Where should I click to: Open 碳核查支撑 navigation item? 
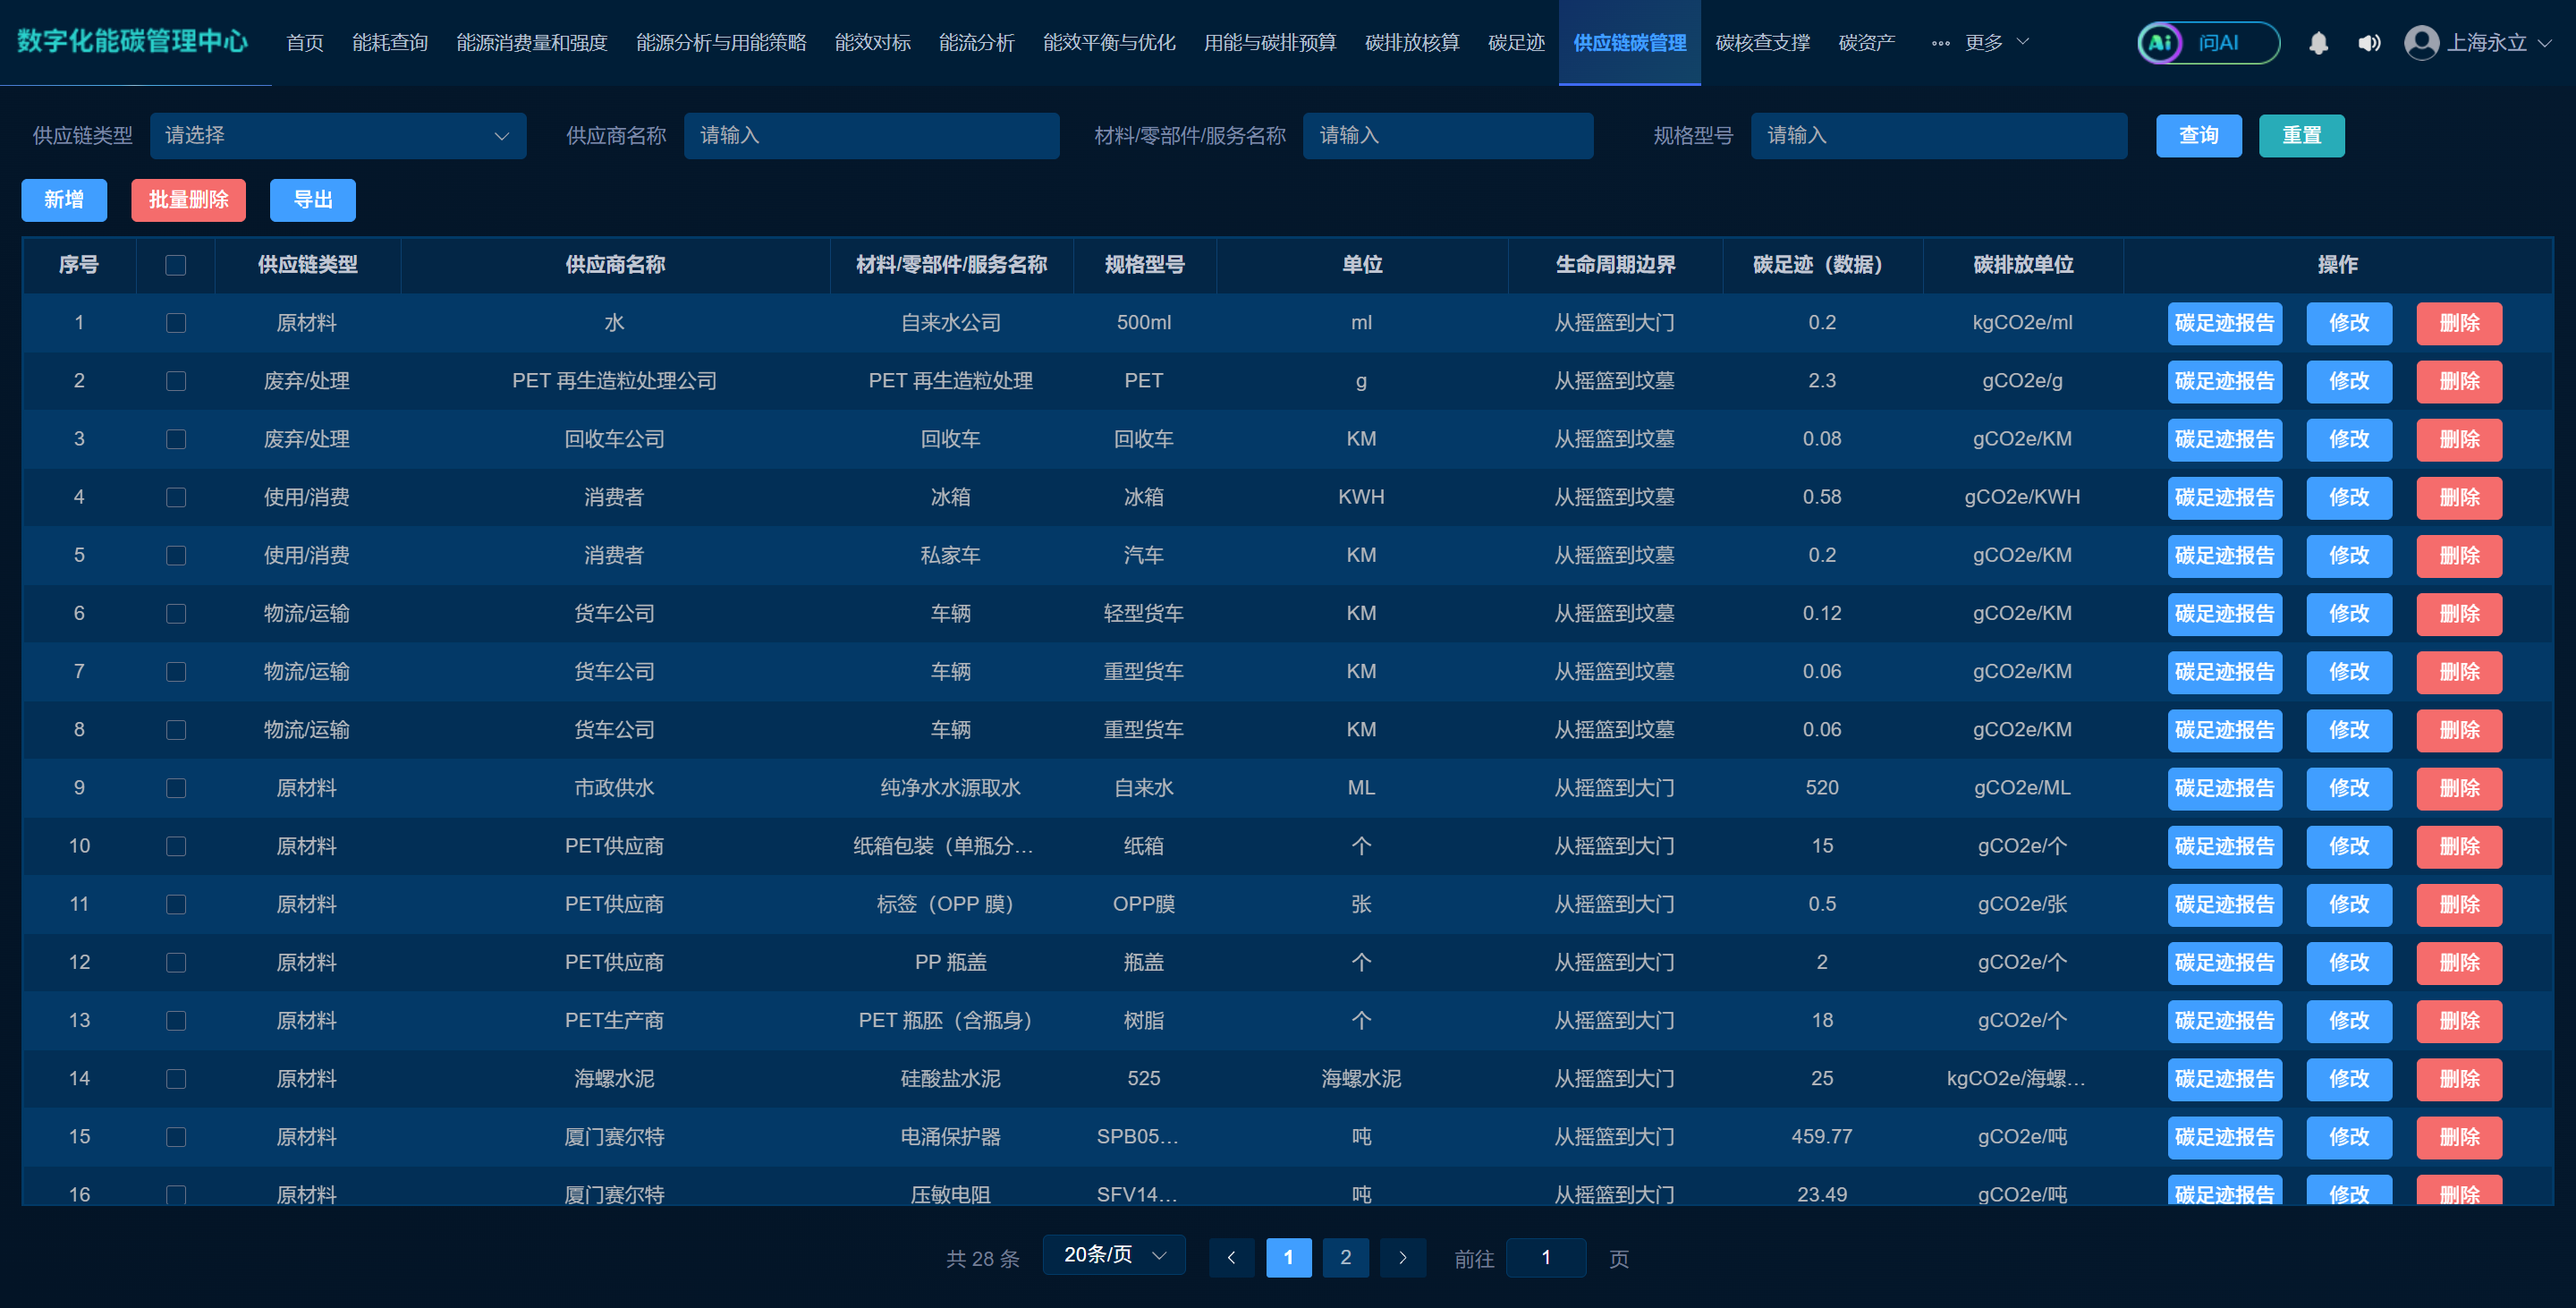pos(1763,43)
